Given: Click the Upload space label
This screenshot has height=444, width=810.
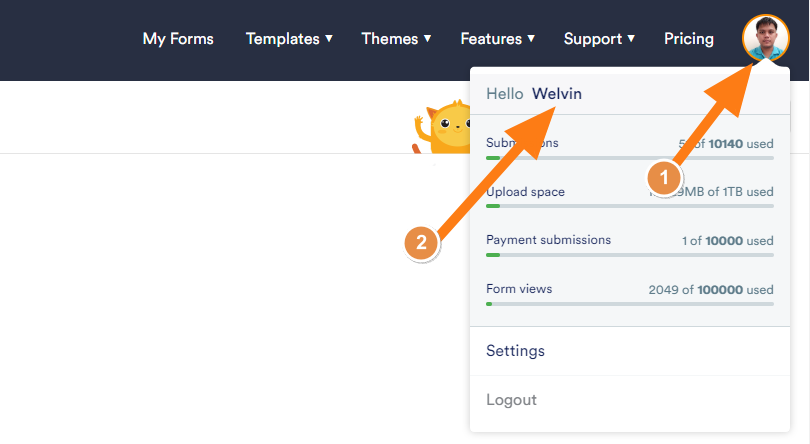Looking at the screenshot, I should click(525, 191).
